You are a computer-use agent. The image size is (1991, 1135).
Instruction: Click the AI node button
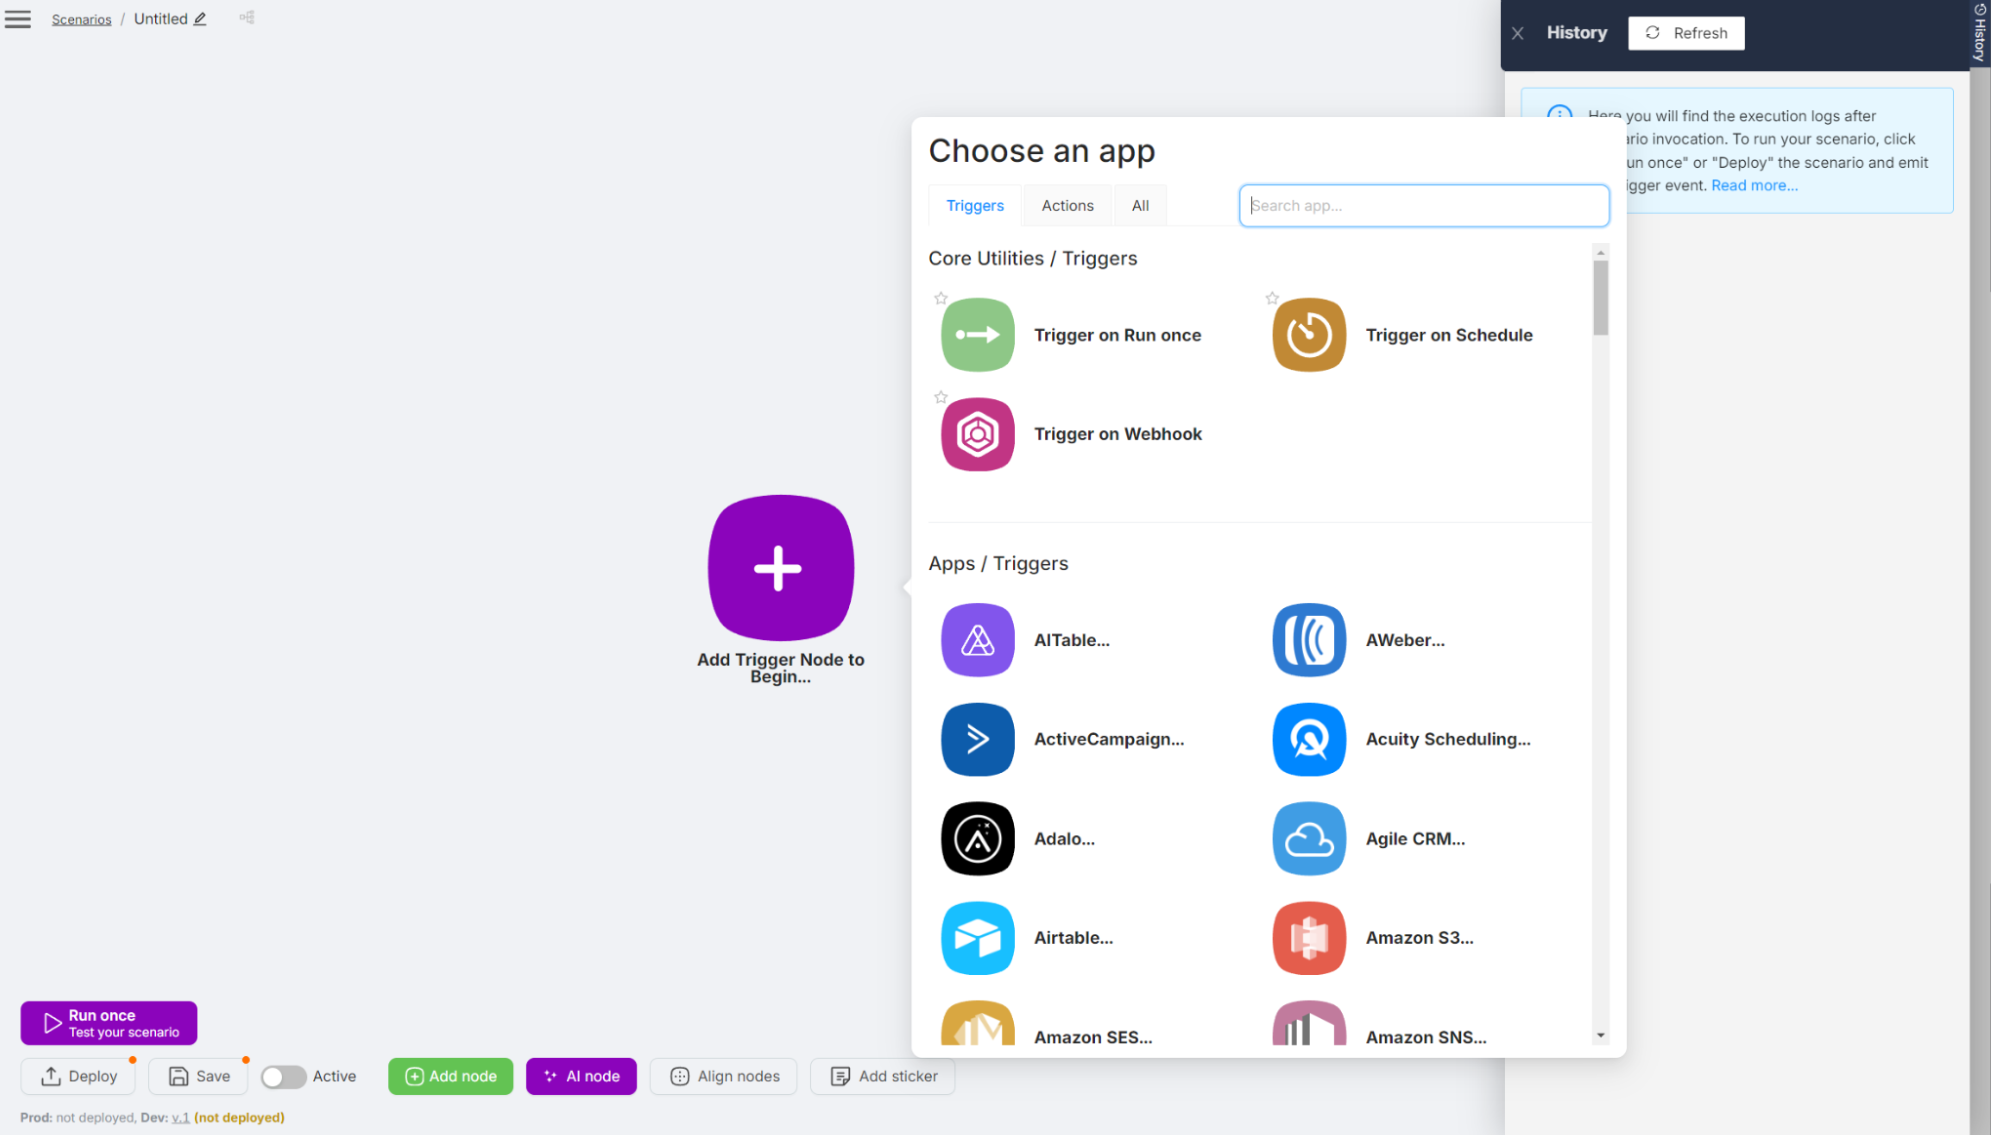[581, 1076]
